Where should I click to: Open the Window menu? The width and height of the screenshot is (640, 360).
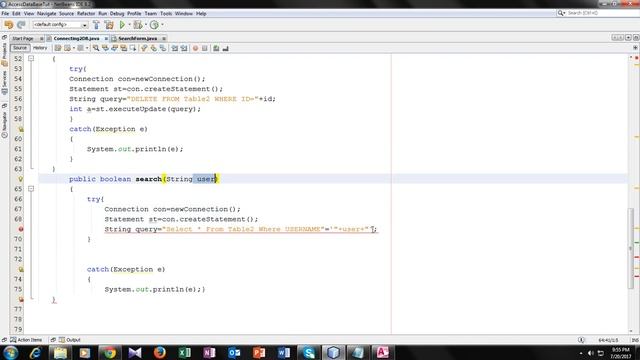(x=184, y=13)
